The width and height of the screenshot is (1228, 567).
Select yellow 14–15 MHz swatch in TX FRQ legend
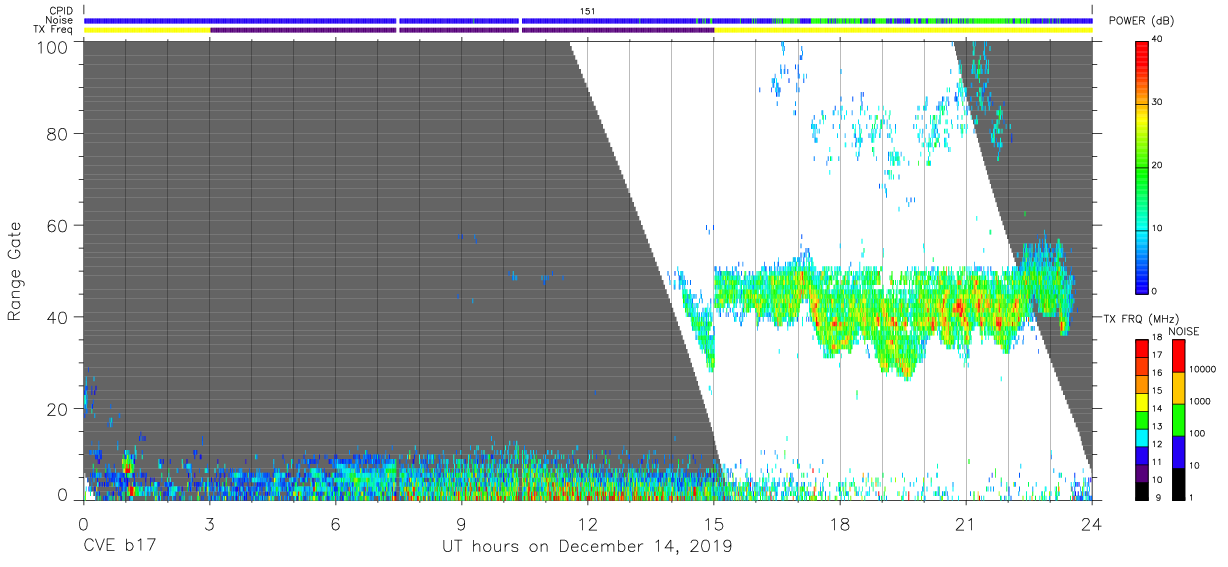pyautogui.click(x=1142, y=401)
